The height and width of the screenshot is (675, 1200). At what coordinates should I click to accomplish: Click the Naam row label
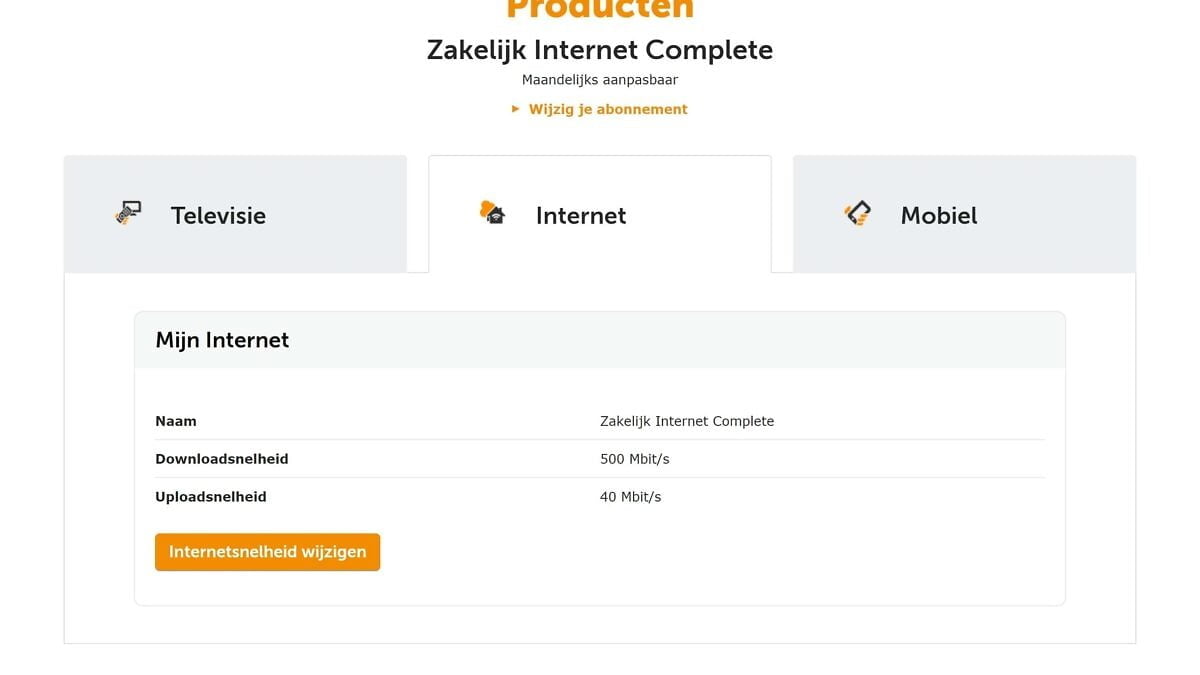176,421
